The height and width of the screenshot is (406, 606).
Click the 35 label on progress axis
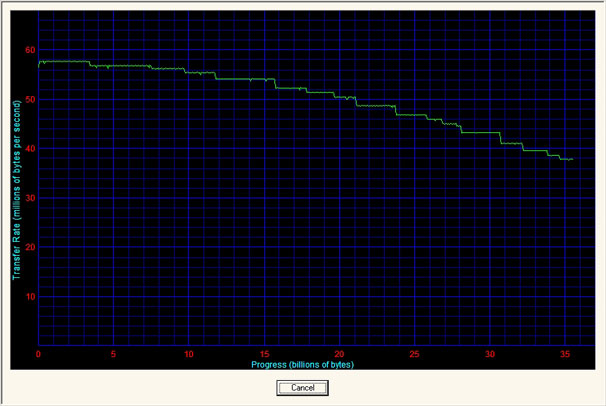click(565, 354)
